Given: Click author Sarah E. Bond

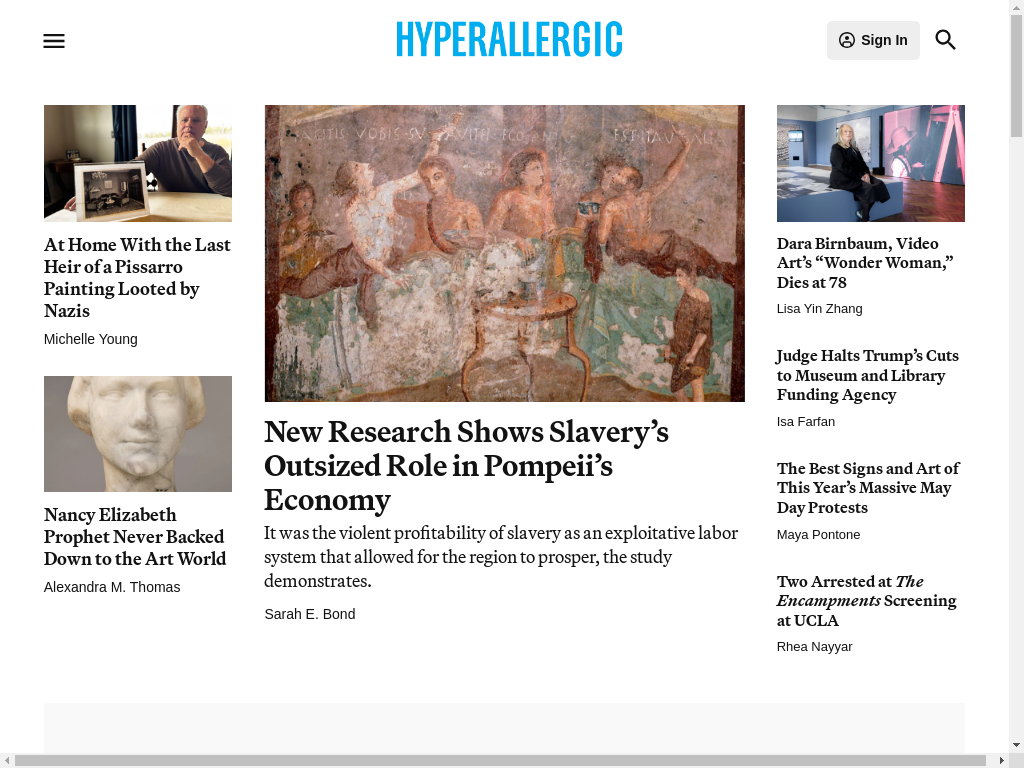Looking at the screenshot, I should coord(310,614).
